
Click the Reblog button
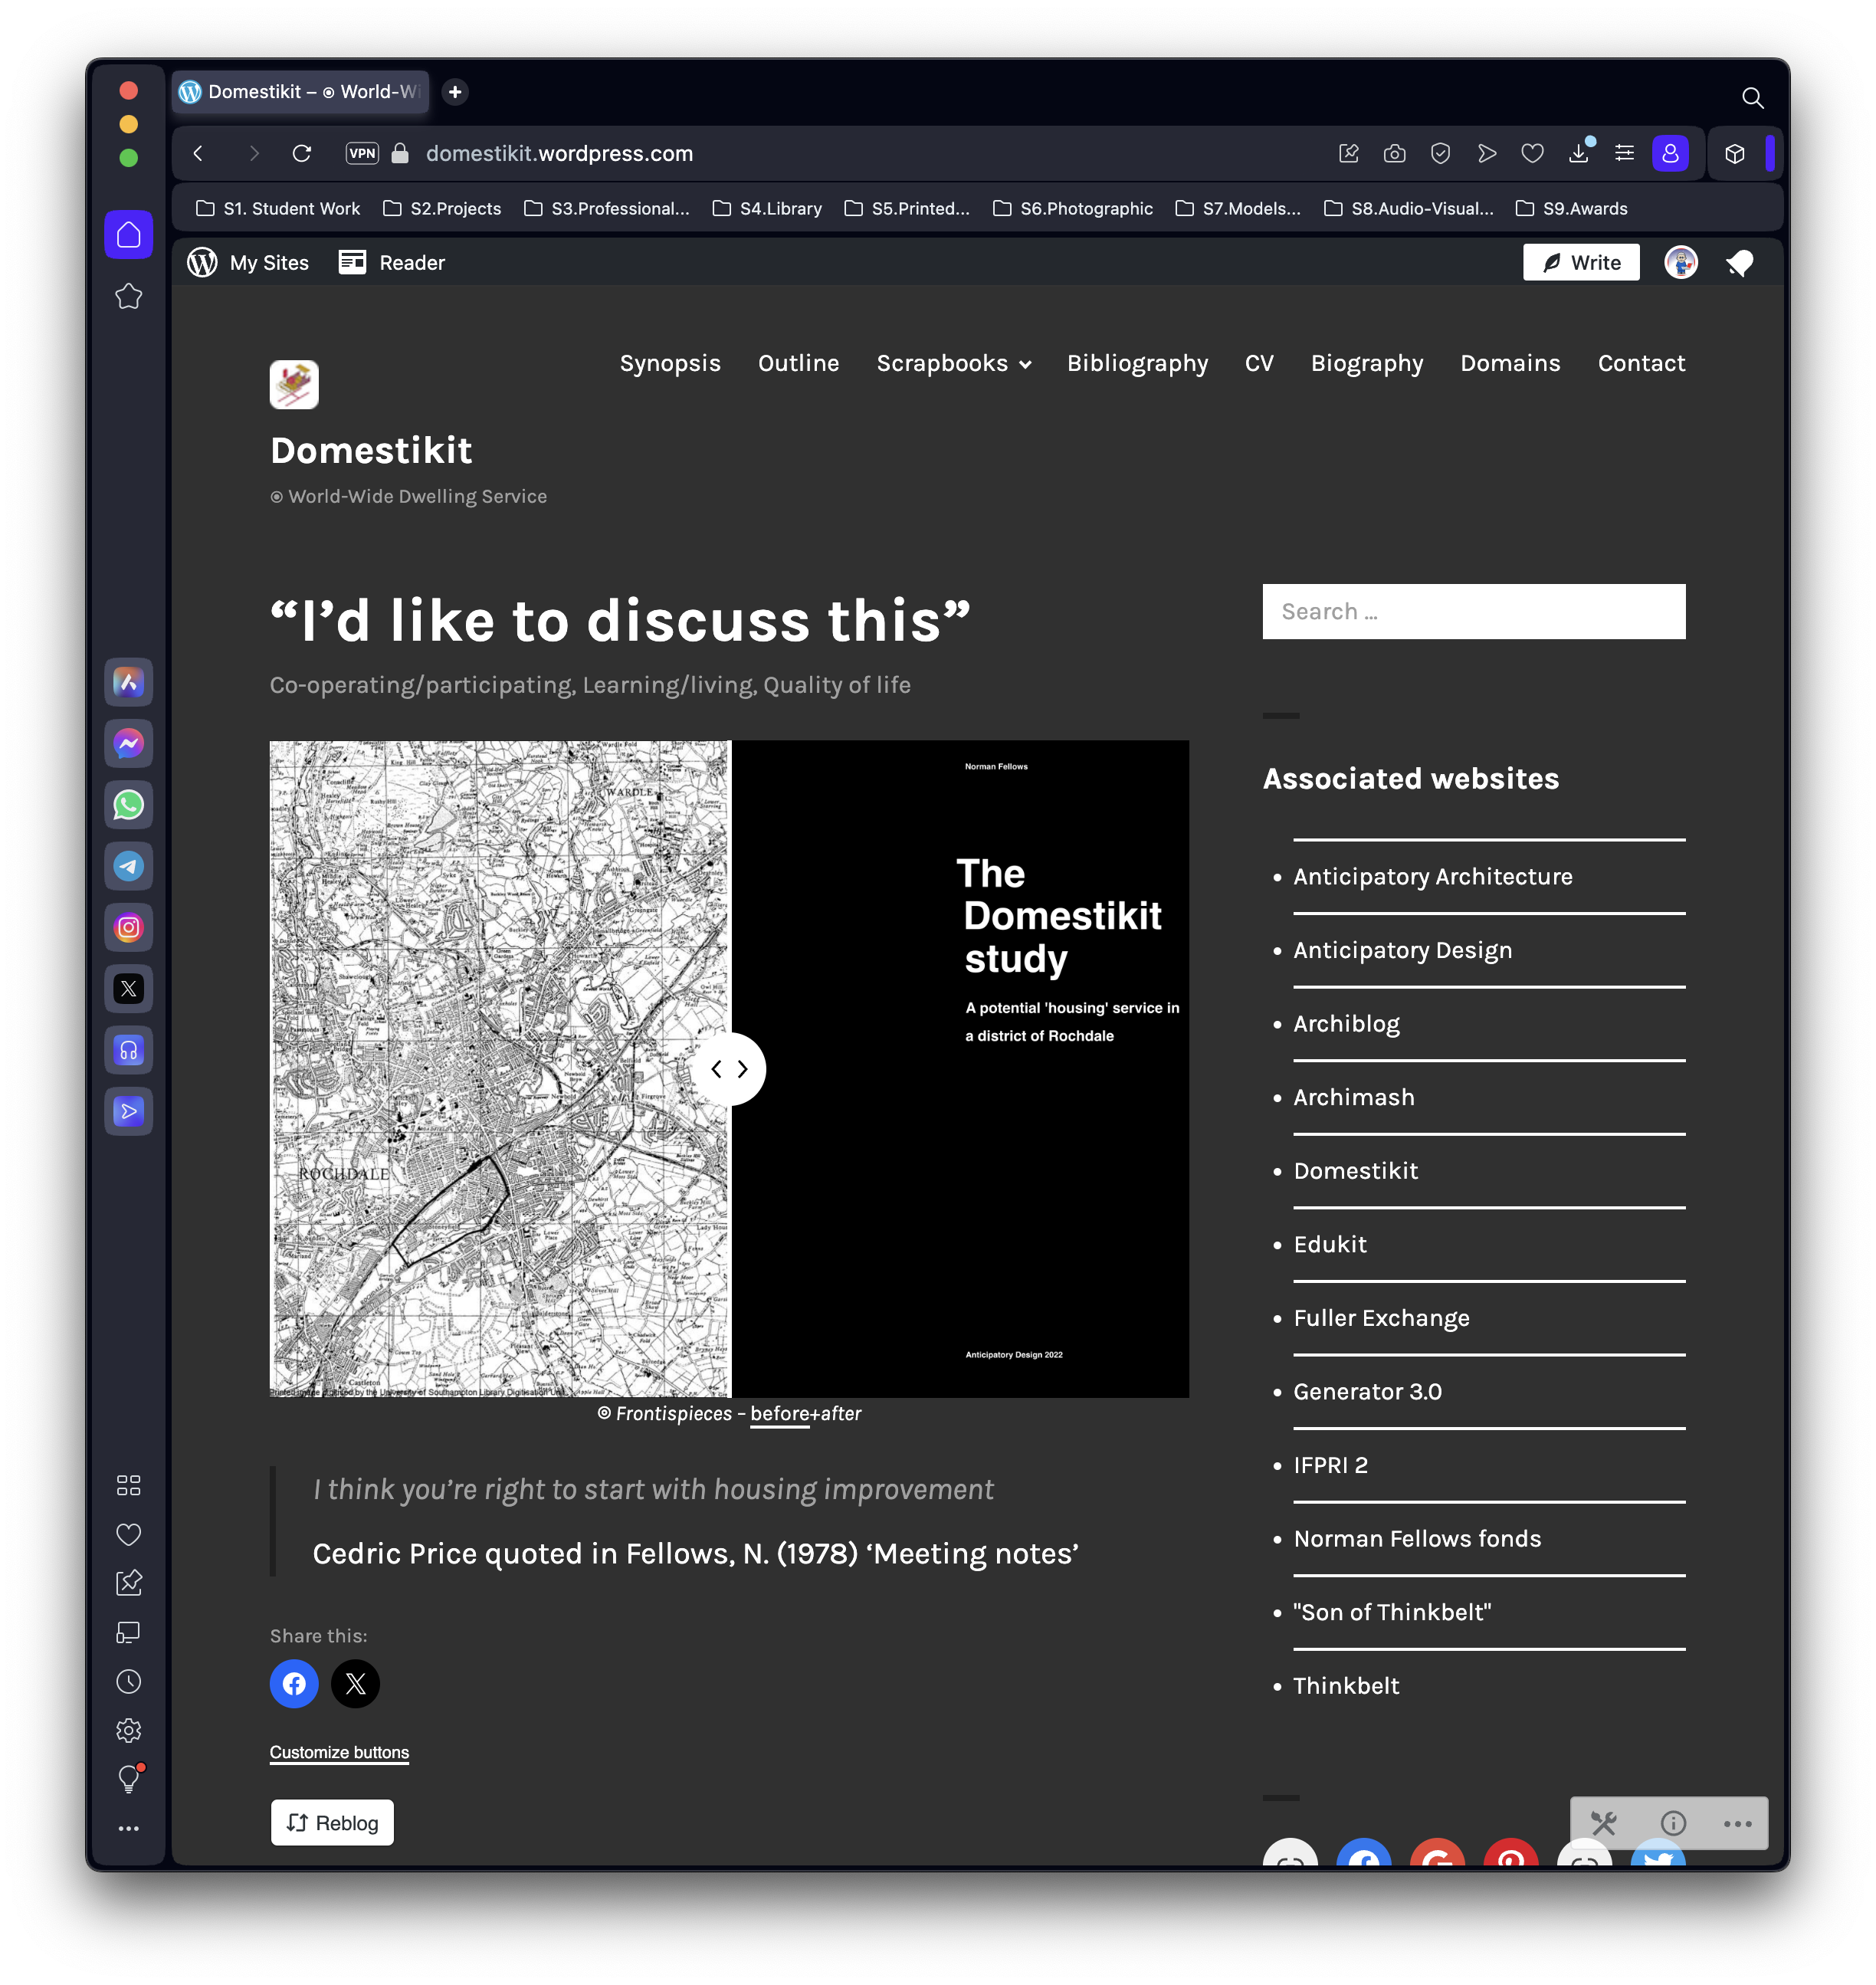pyautogui.click(x=332, y=1824)
